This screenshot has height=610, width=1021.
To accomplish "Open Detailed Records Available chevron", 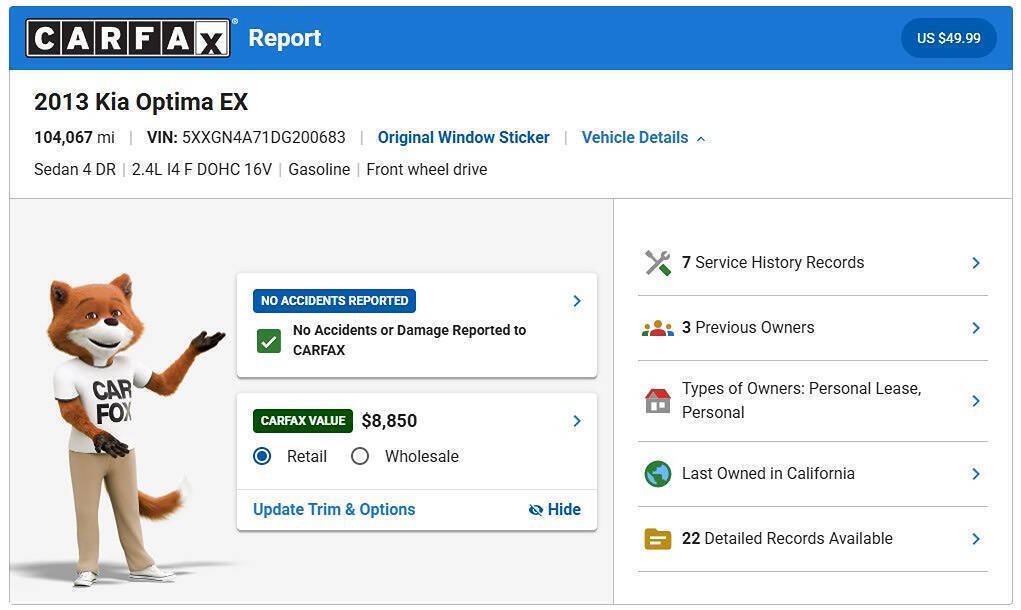I will coord(975,539).
